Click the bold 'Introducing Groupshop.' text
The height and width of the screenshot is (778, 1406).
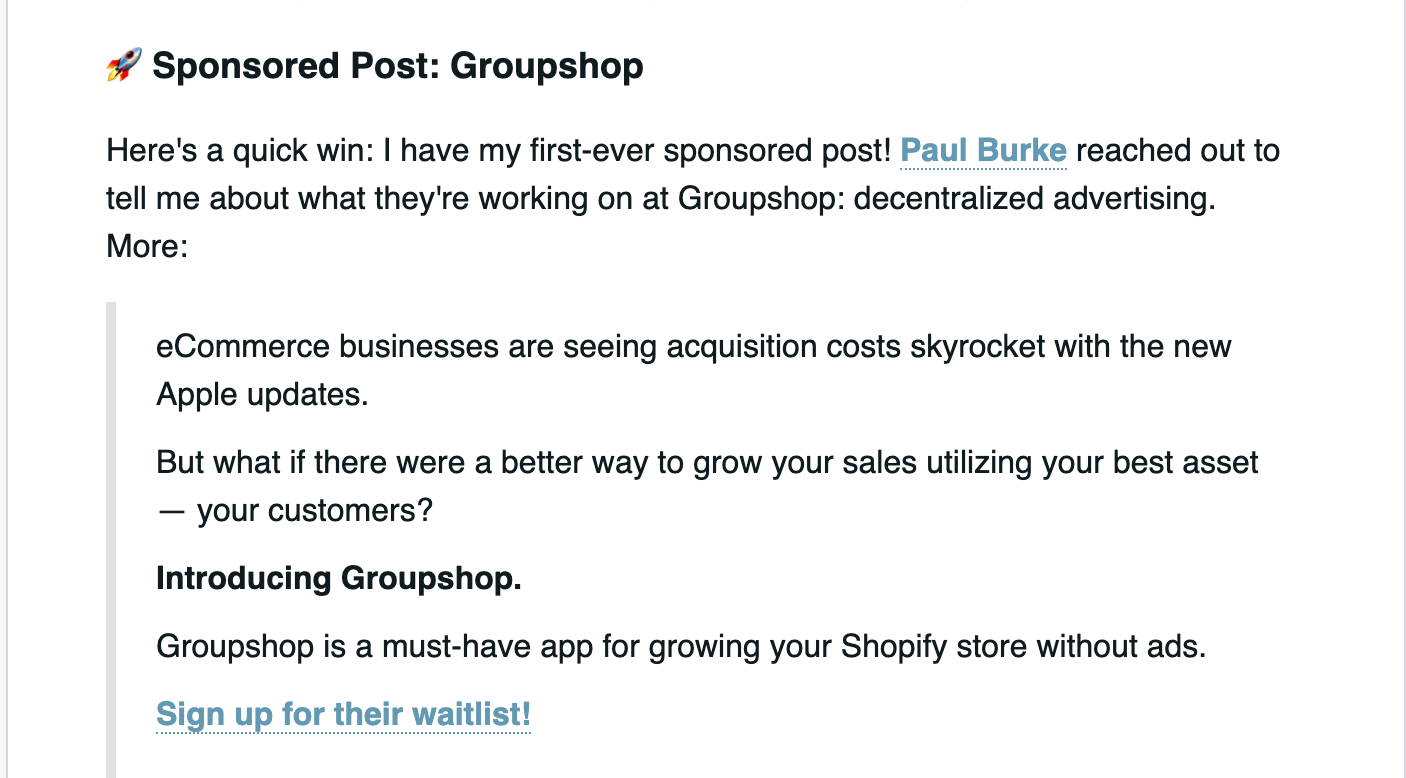(x=339, y=579)
